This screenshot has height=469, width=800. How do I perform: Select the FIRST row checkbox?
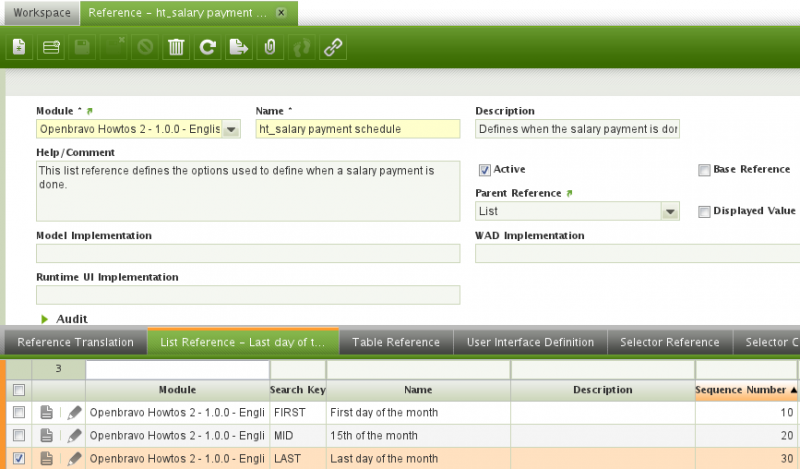(16, 412)
